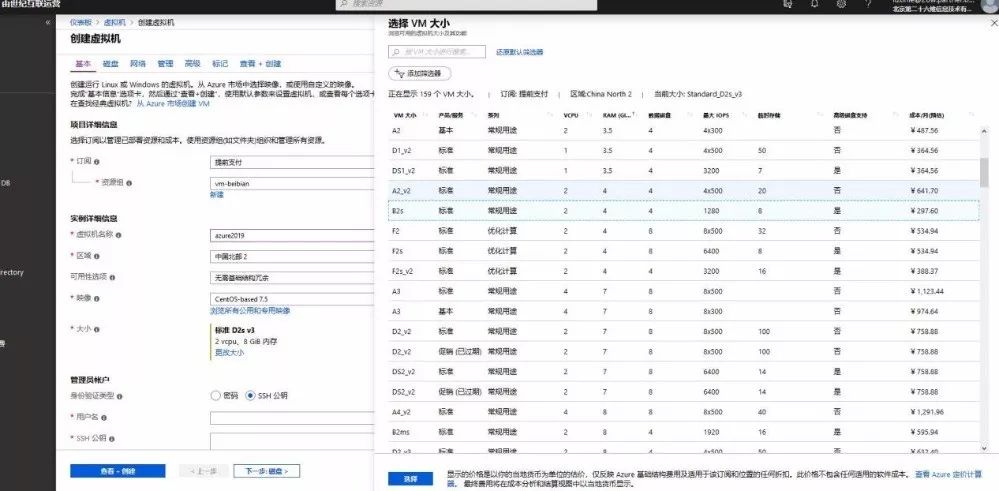
Task: Switch to the 管理 tab
Action: pos(165,64)
